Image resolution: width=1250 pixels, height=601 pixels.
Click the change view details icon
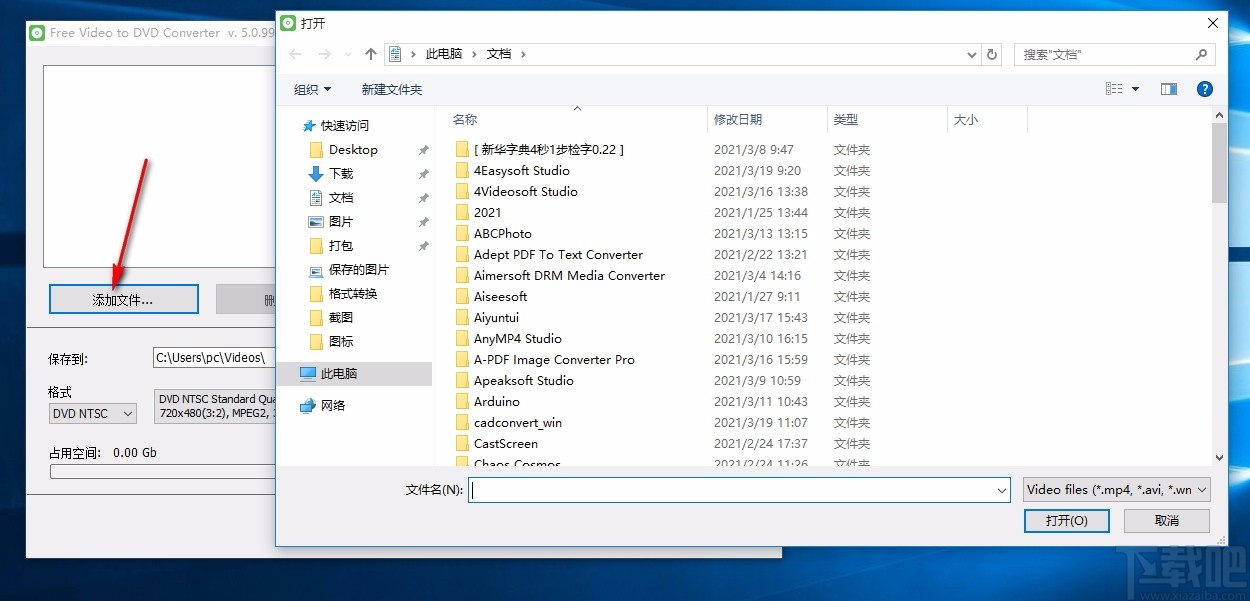[x=1114, y=88]
